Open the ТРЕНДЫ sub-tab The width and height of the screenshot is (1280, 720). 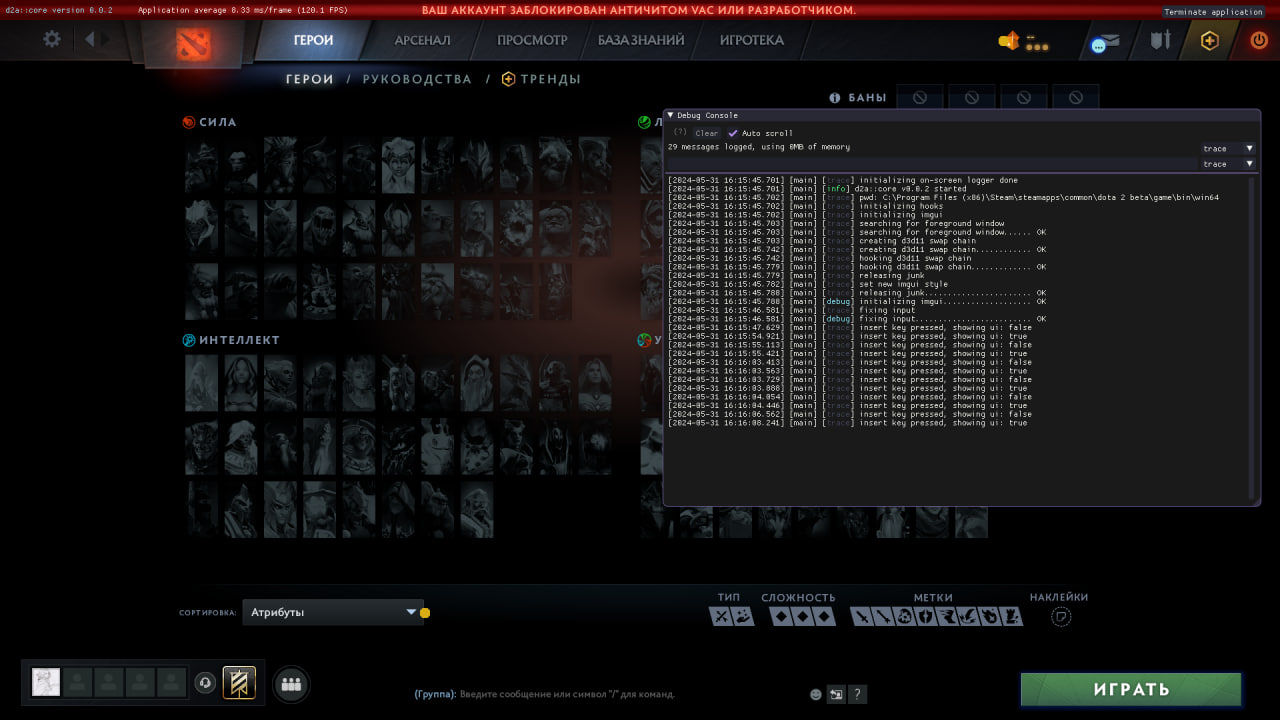coord(550,79)
